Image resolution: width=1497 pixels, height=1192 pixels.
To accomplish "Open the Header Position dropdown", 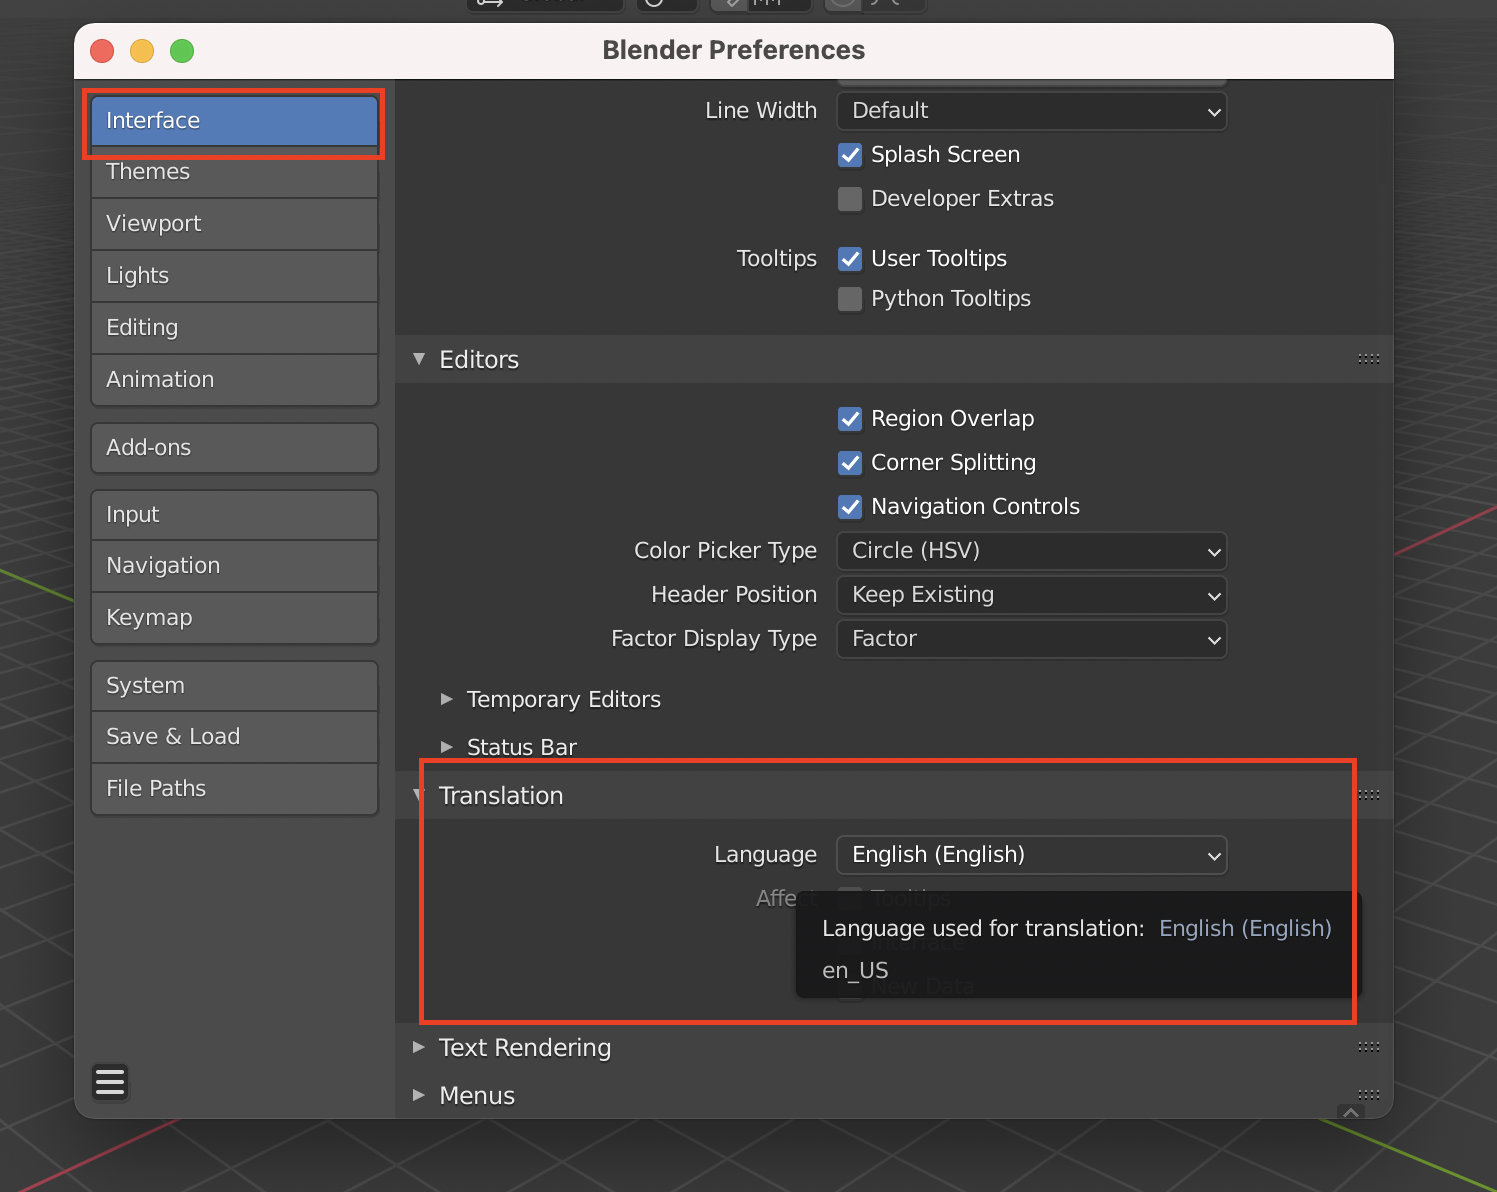I will pos(1031,595).
